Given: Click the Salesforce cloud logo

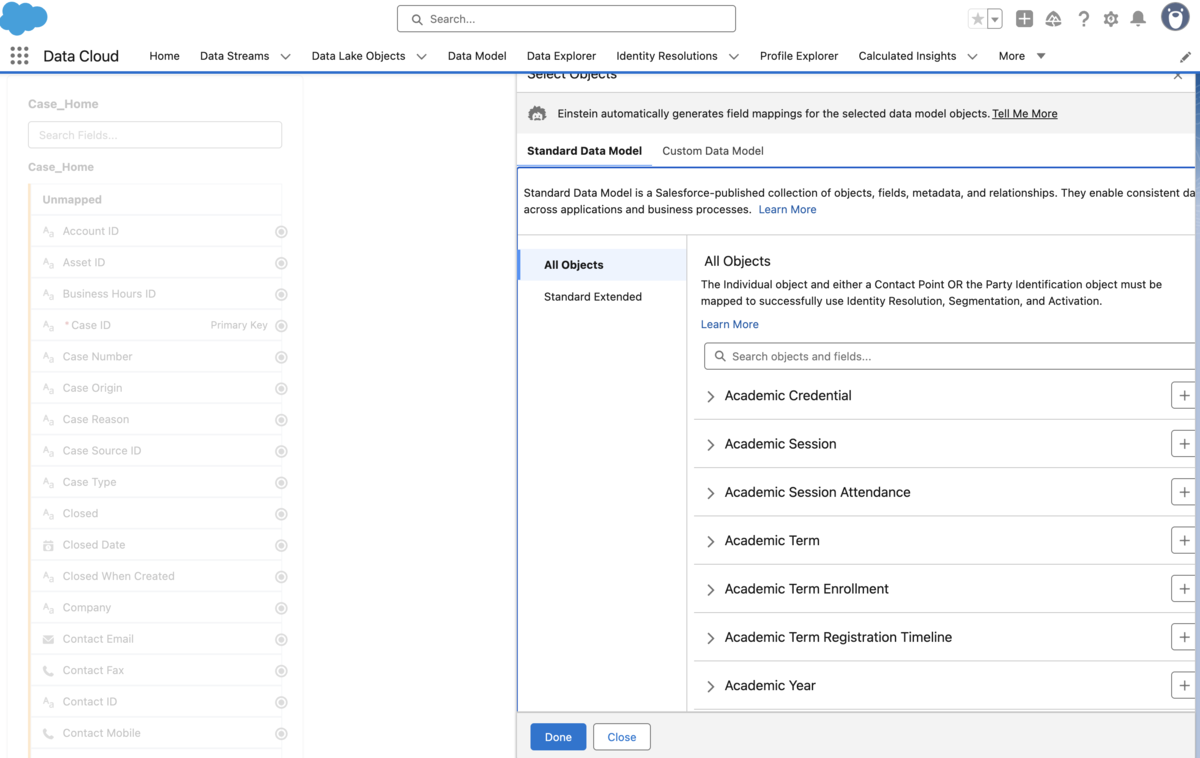Looking at the screenshot, I should (24, 18).
